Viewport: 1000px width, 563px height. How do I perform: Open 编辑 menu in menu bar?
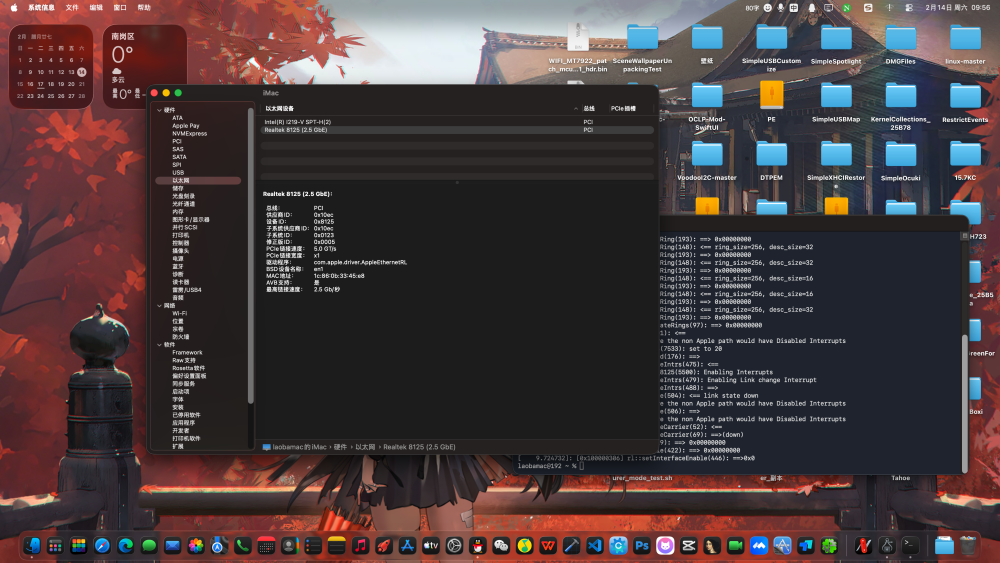pos(96,8)
